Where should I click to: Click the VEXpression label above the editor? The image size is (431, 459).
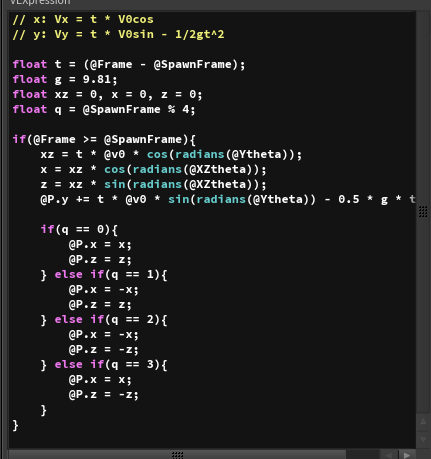(40, 2)
